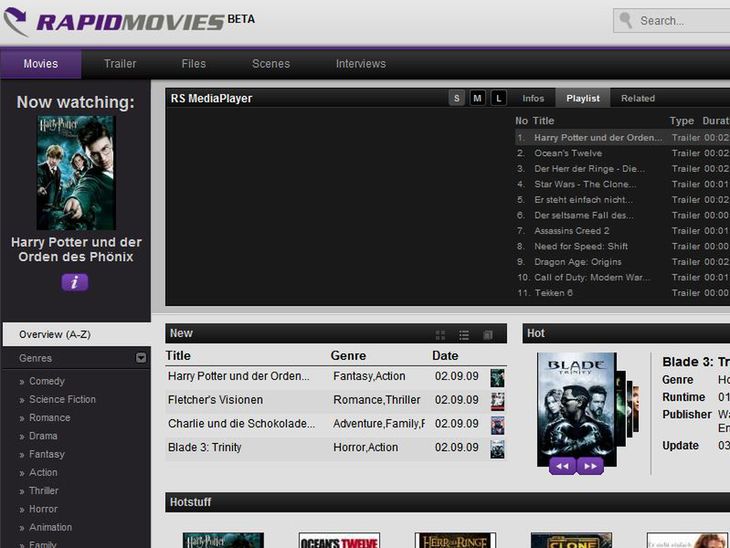Switch New panel to cover view icon
Image resolution: width=730 pixels, height=548 pixels.
click(x=487, y=335)
